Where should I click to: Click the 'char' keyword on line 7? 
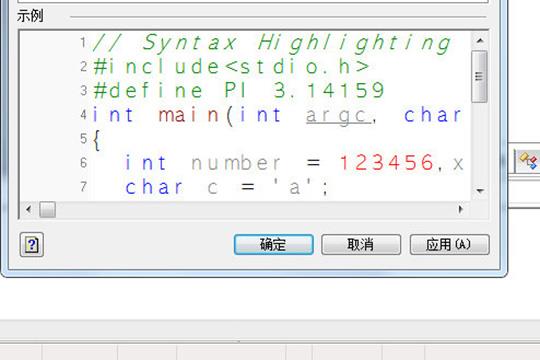154,187
